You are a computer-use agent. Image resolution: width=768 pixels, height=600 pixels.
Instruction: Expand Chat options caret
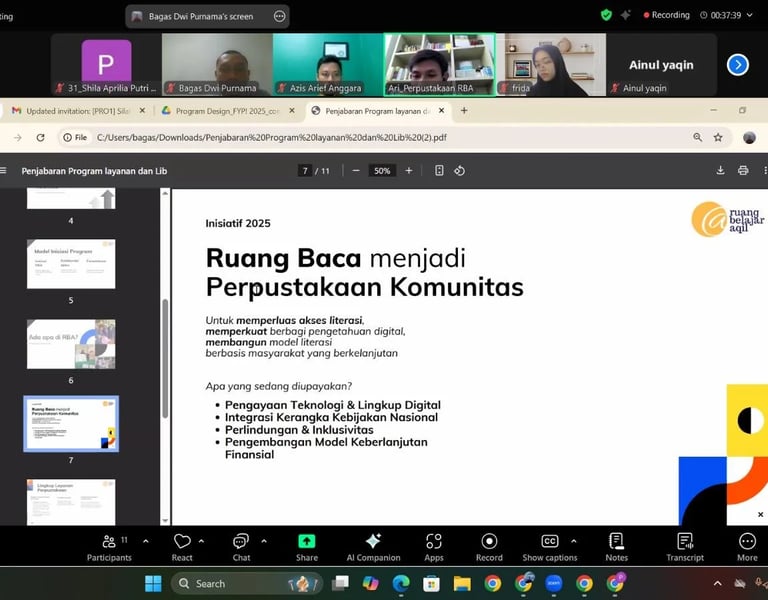click(x=264, y=541)
